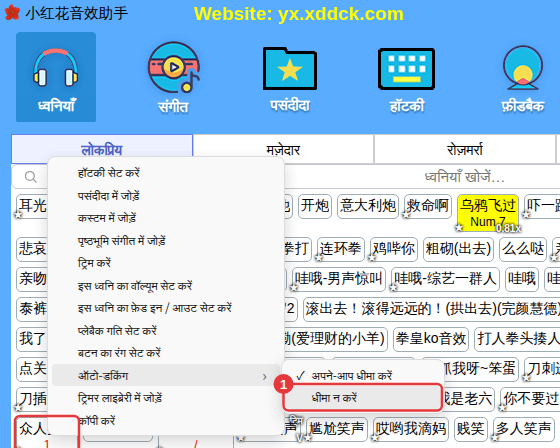
Task: Choose टाइमर लाइब्रेरी में जोड़ें entry
Action: pos(166,398)
